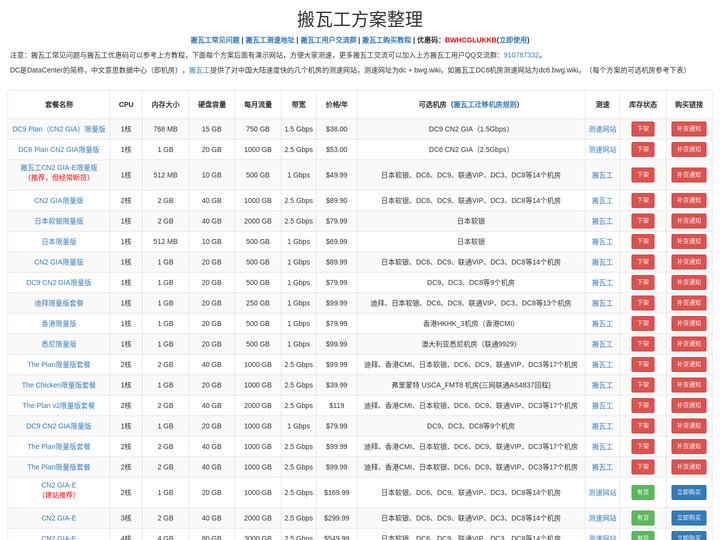This screenshot has height=540, width=720.
Task: Click the $38.00 price cell
Action: click(337, 129)
